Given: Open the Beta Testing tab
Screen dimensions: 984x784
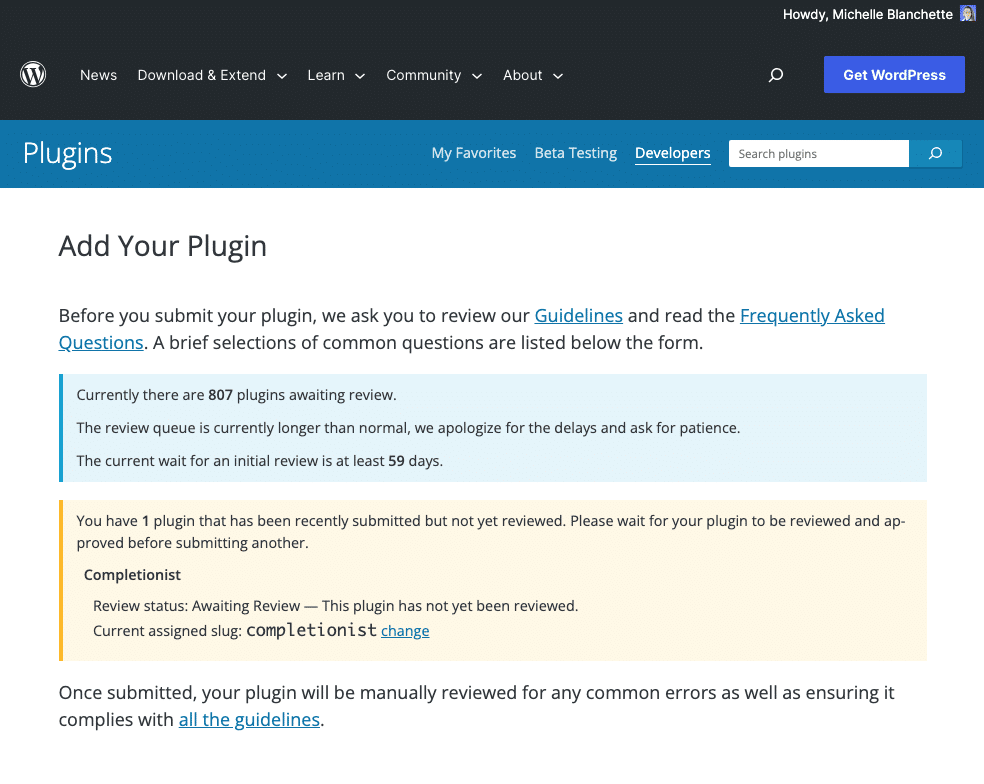Looking at the screenshot, I should 575,153.
